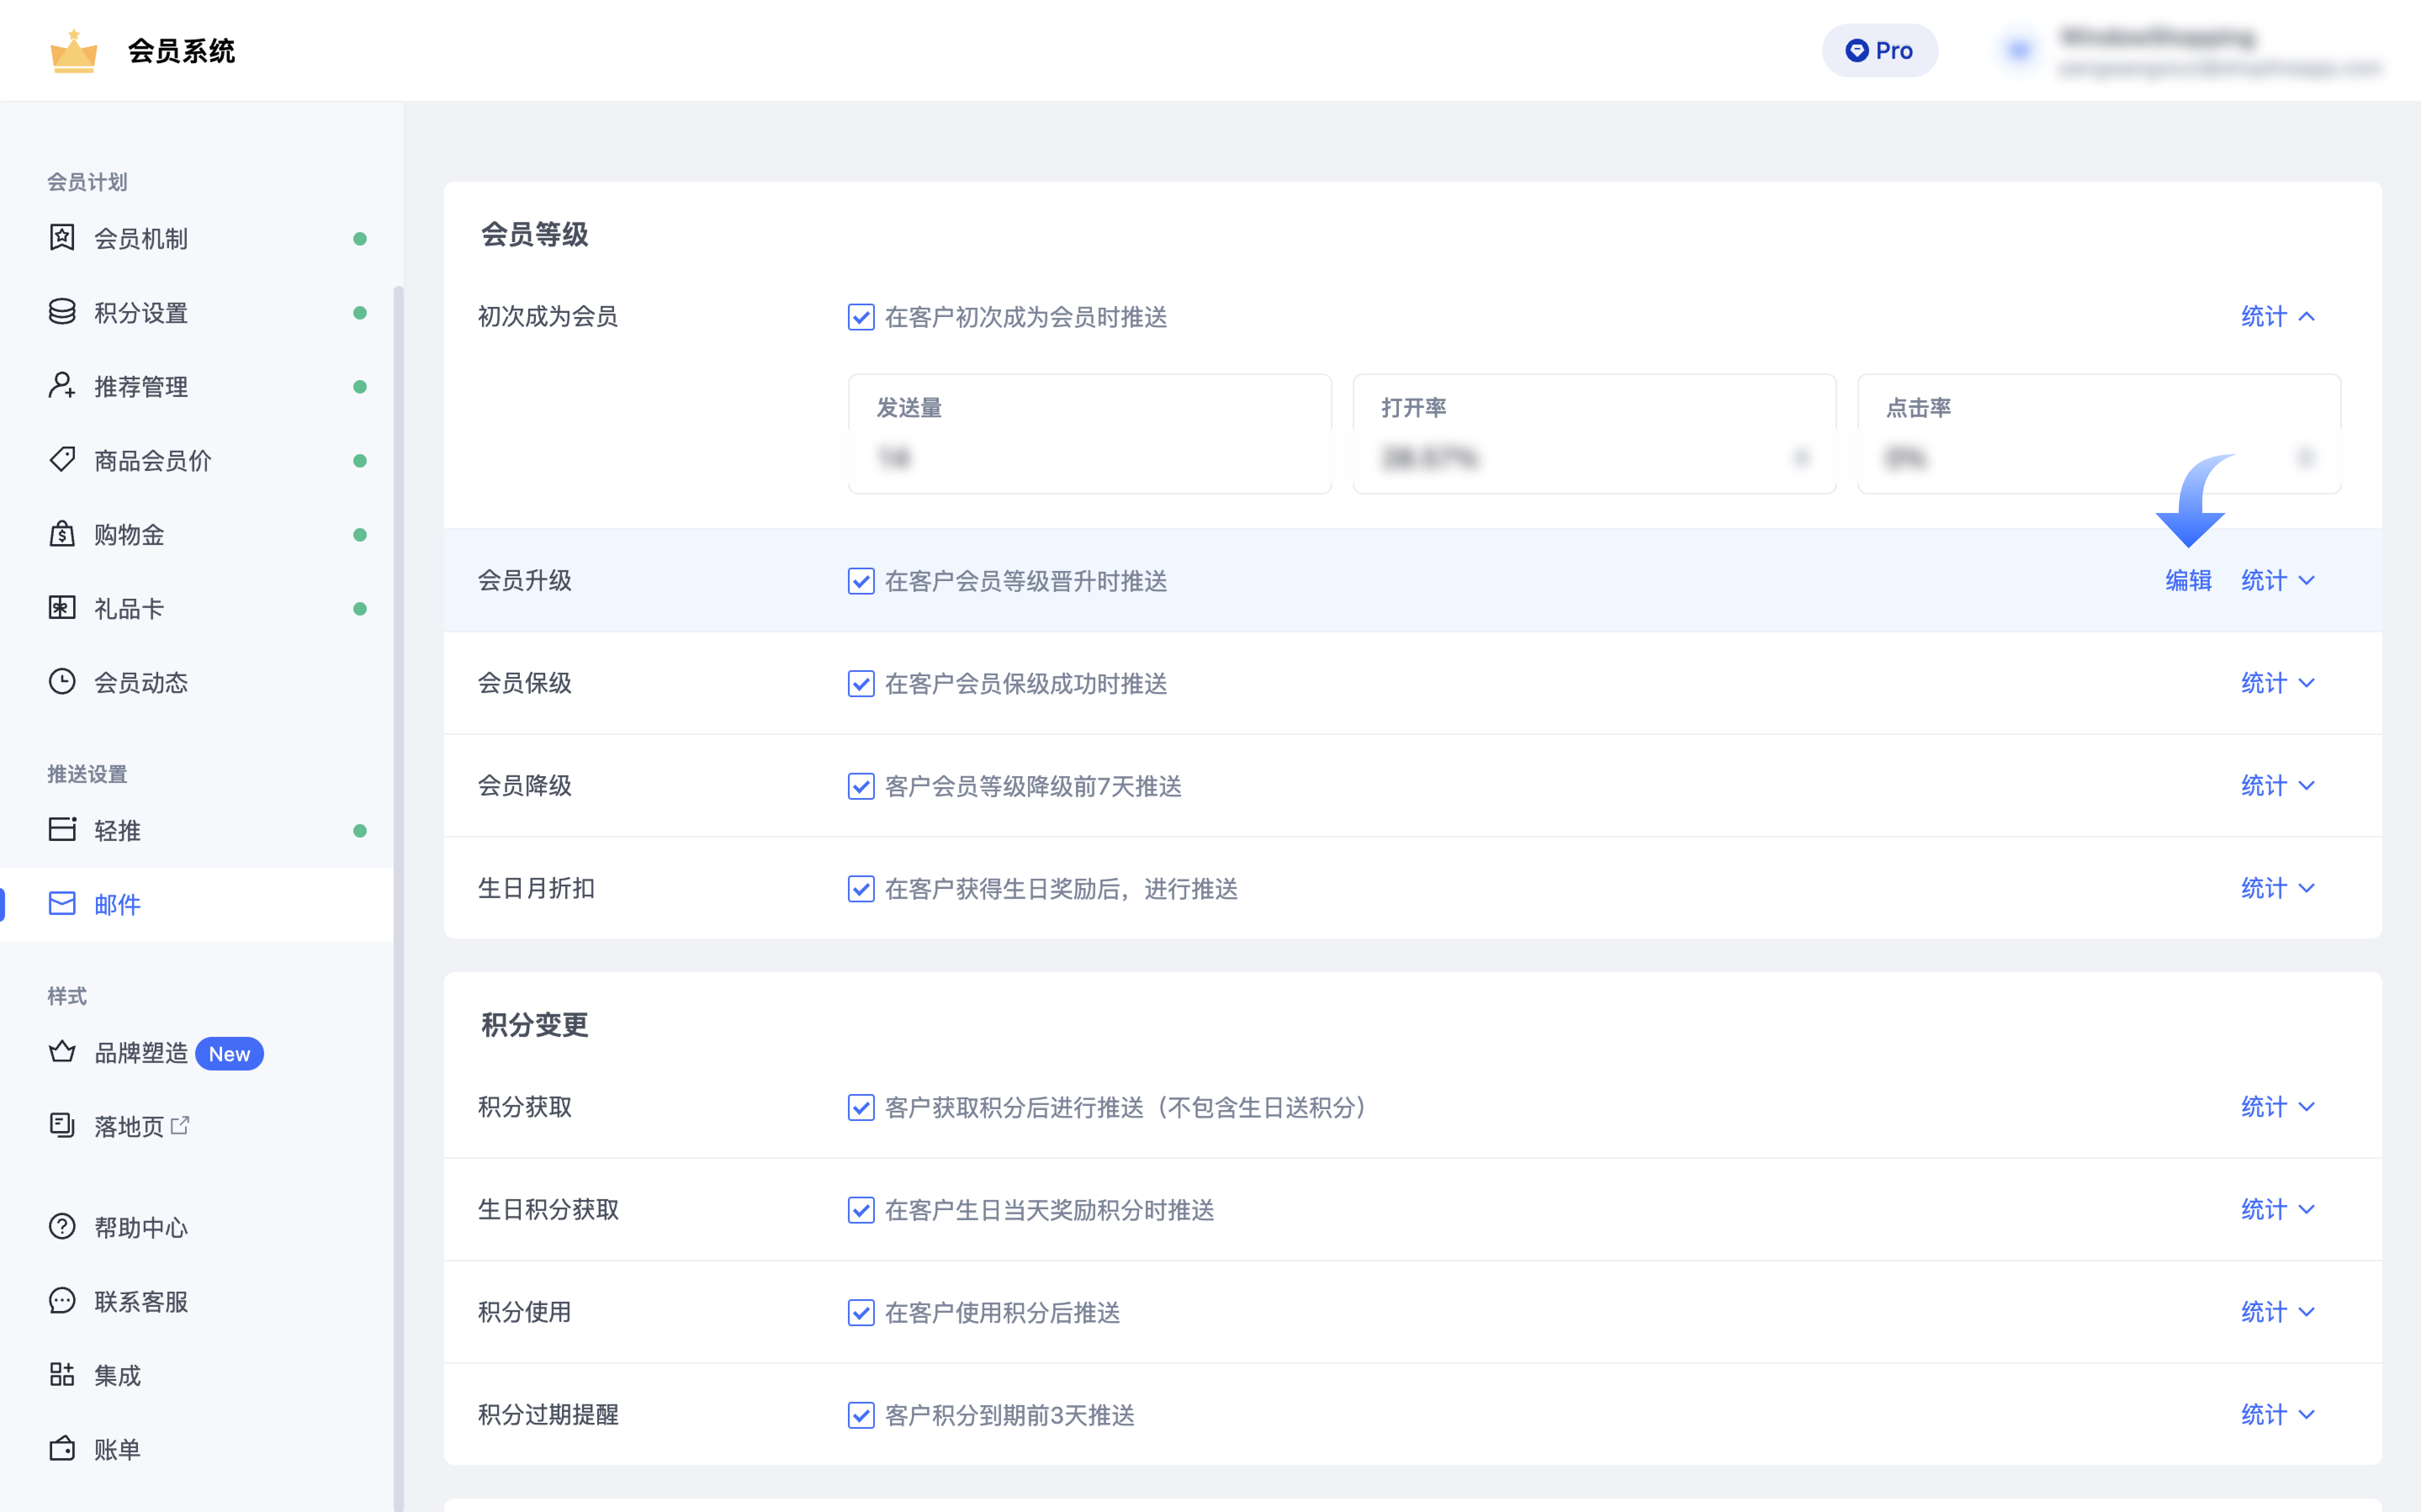This screenshot has height=1512, width=2421.
Task: Click the 会员等级 section heading
Action: pyautogui.click(x=535, y=235)
